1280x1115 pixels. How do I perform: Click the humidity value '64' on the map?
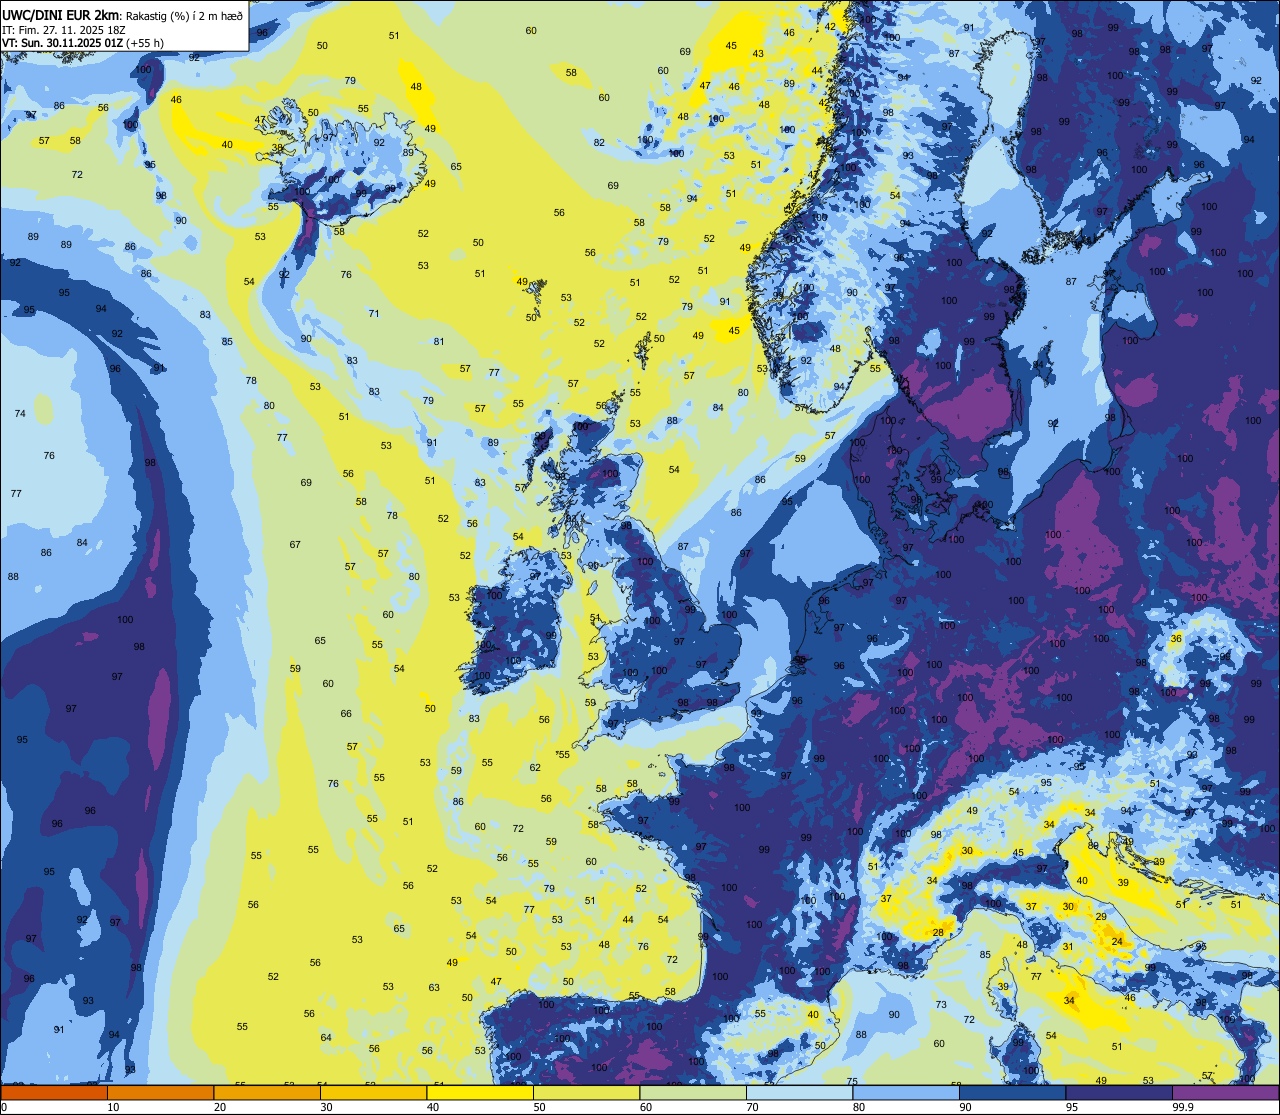tap(326, 1037)
